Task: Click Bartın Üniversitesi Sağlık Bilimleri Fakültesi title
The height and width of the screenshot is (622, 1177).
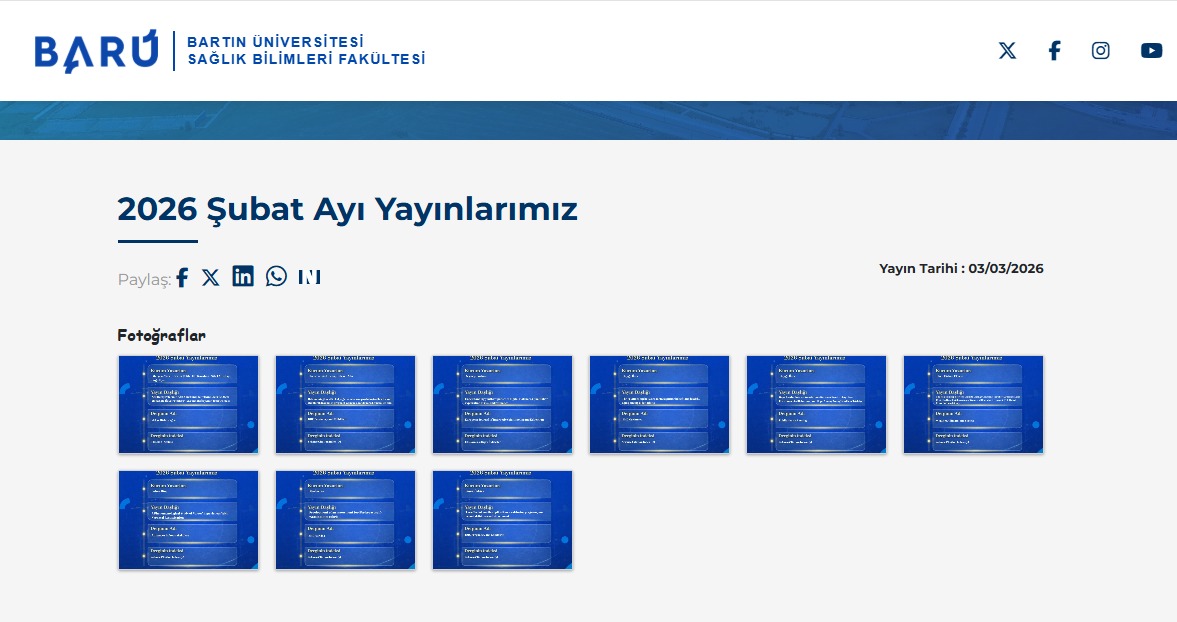Action: (x=306, y=50)
